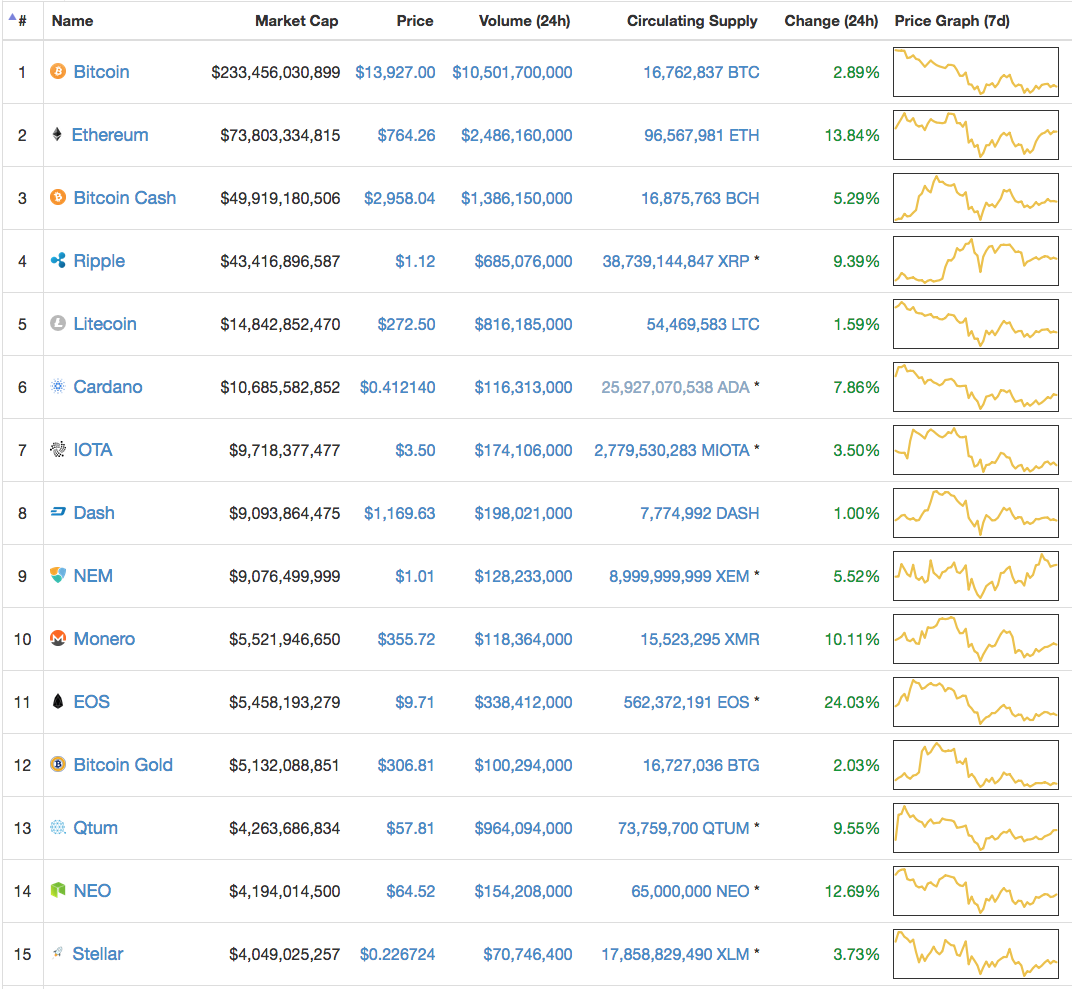Sort by Change (24h) column header
The image size is (1087, 989).
pyautogui.click(x=831, y=21)
